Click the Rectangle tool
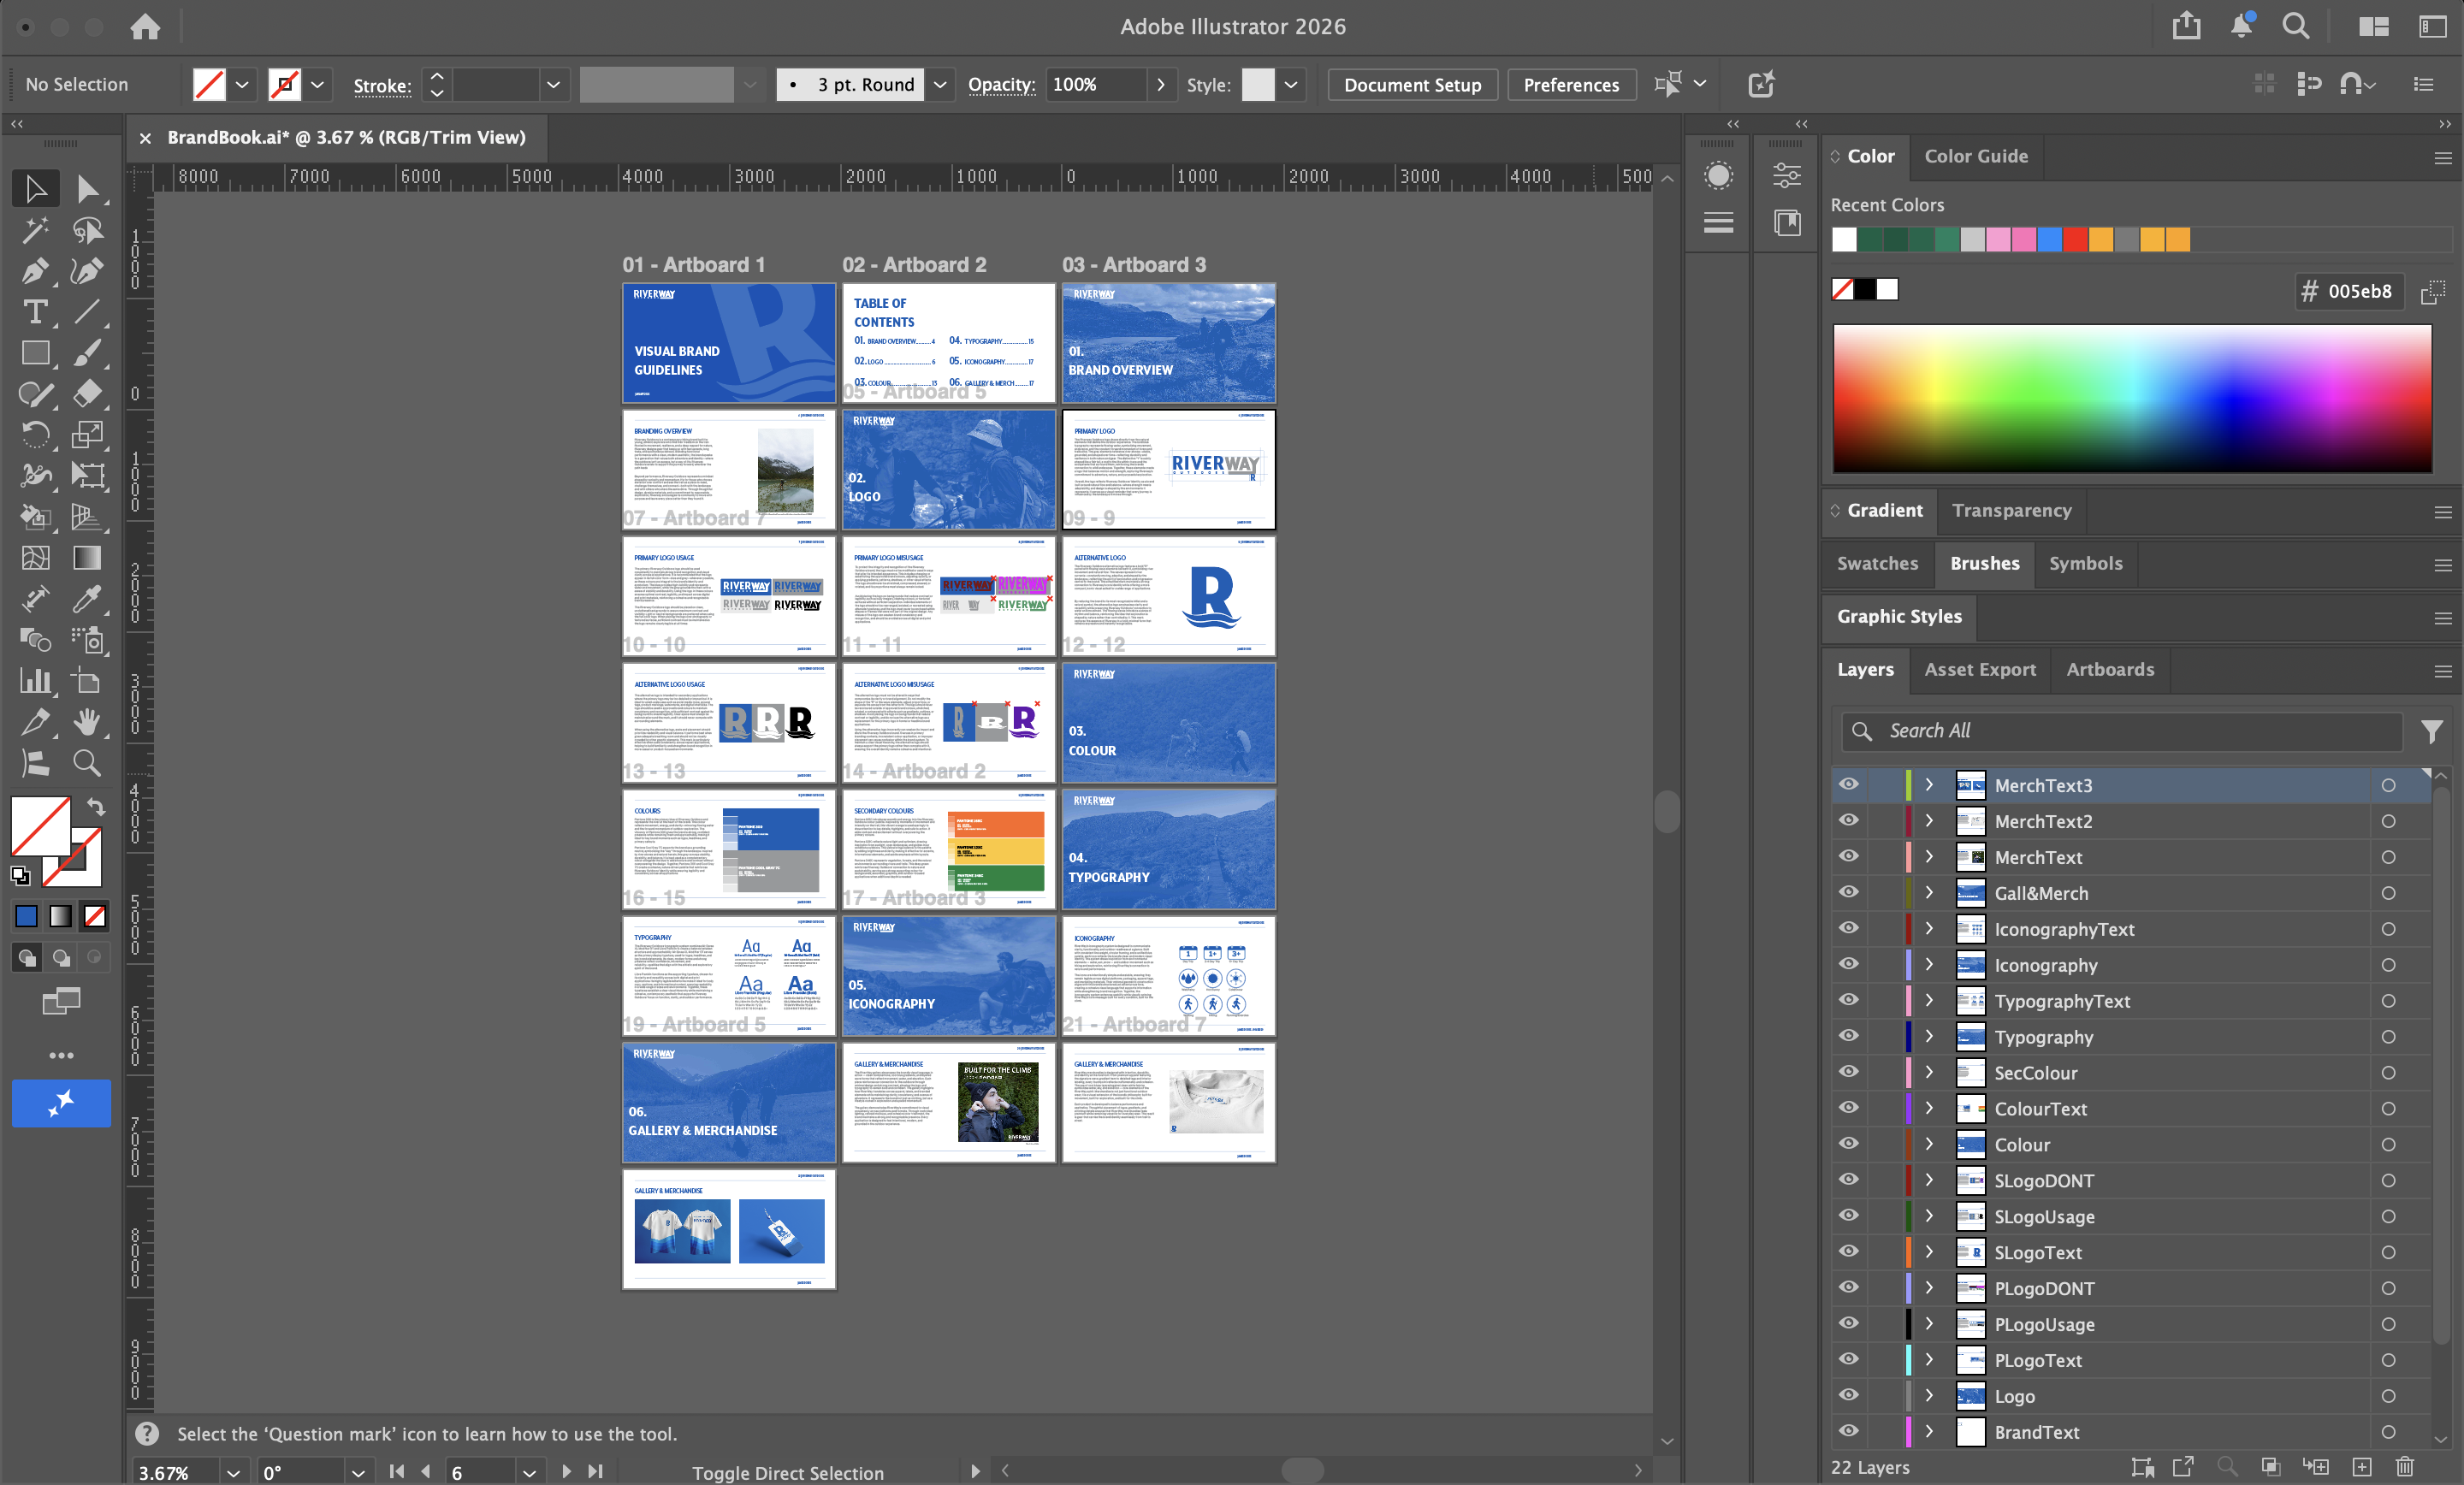The height and width of the screenshot is (1485, 2464). 35,353
